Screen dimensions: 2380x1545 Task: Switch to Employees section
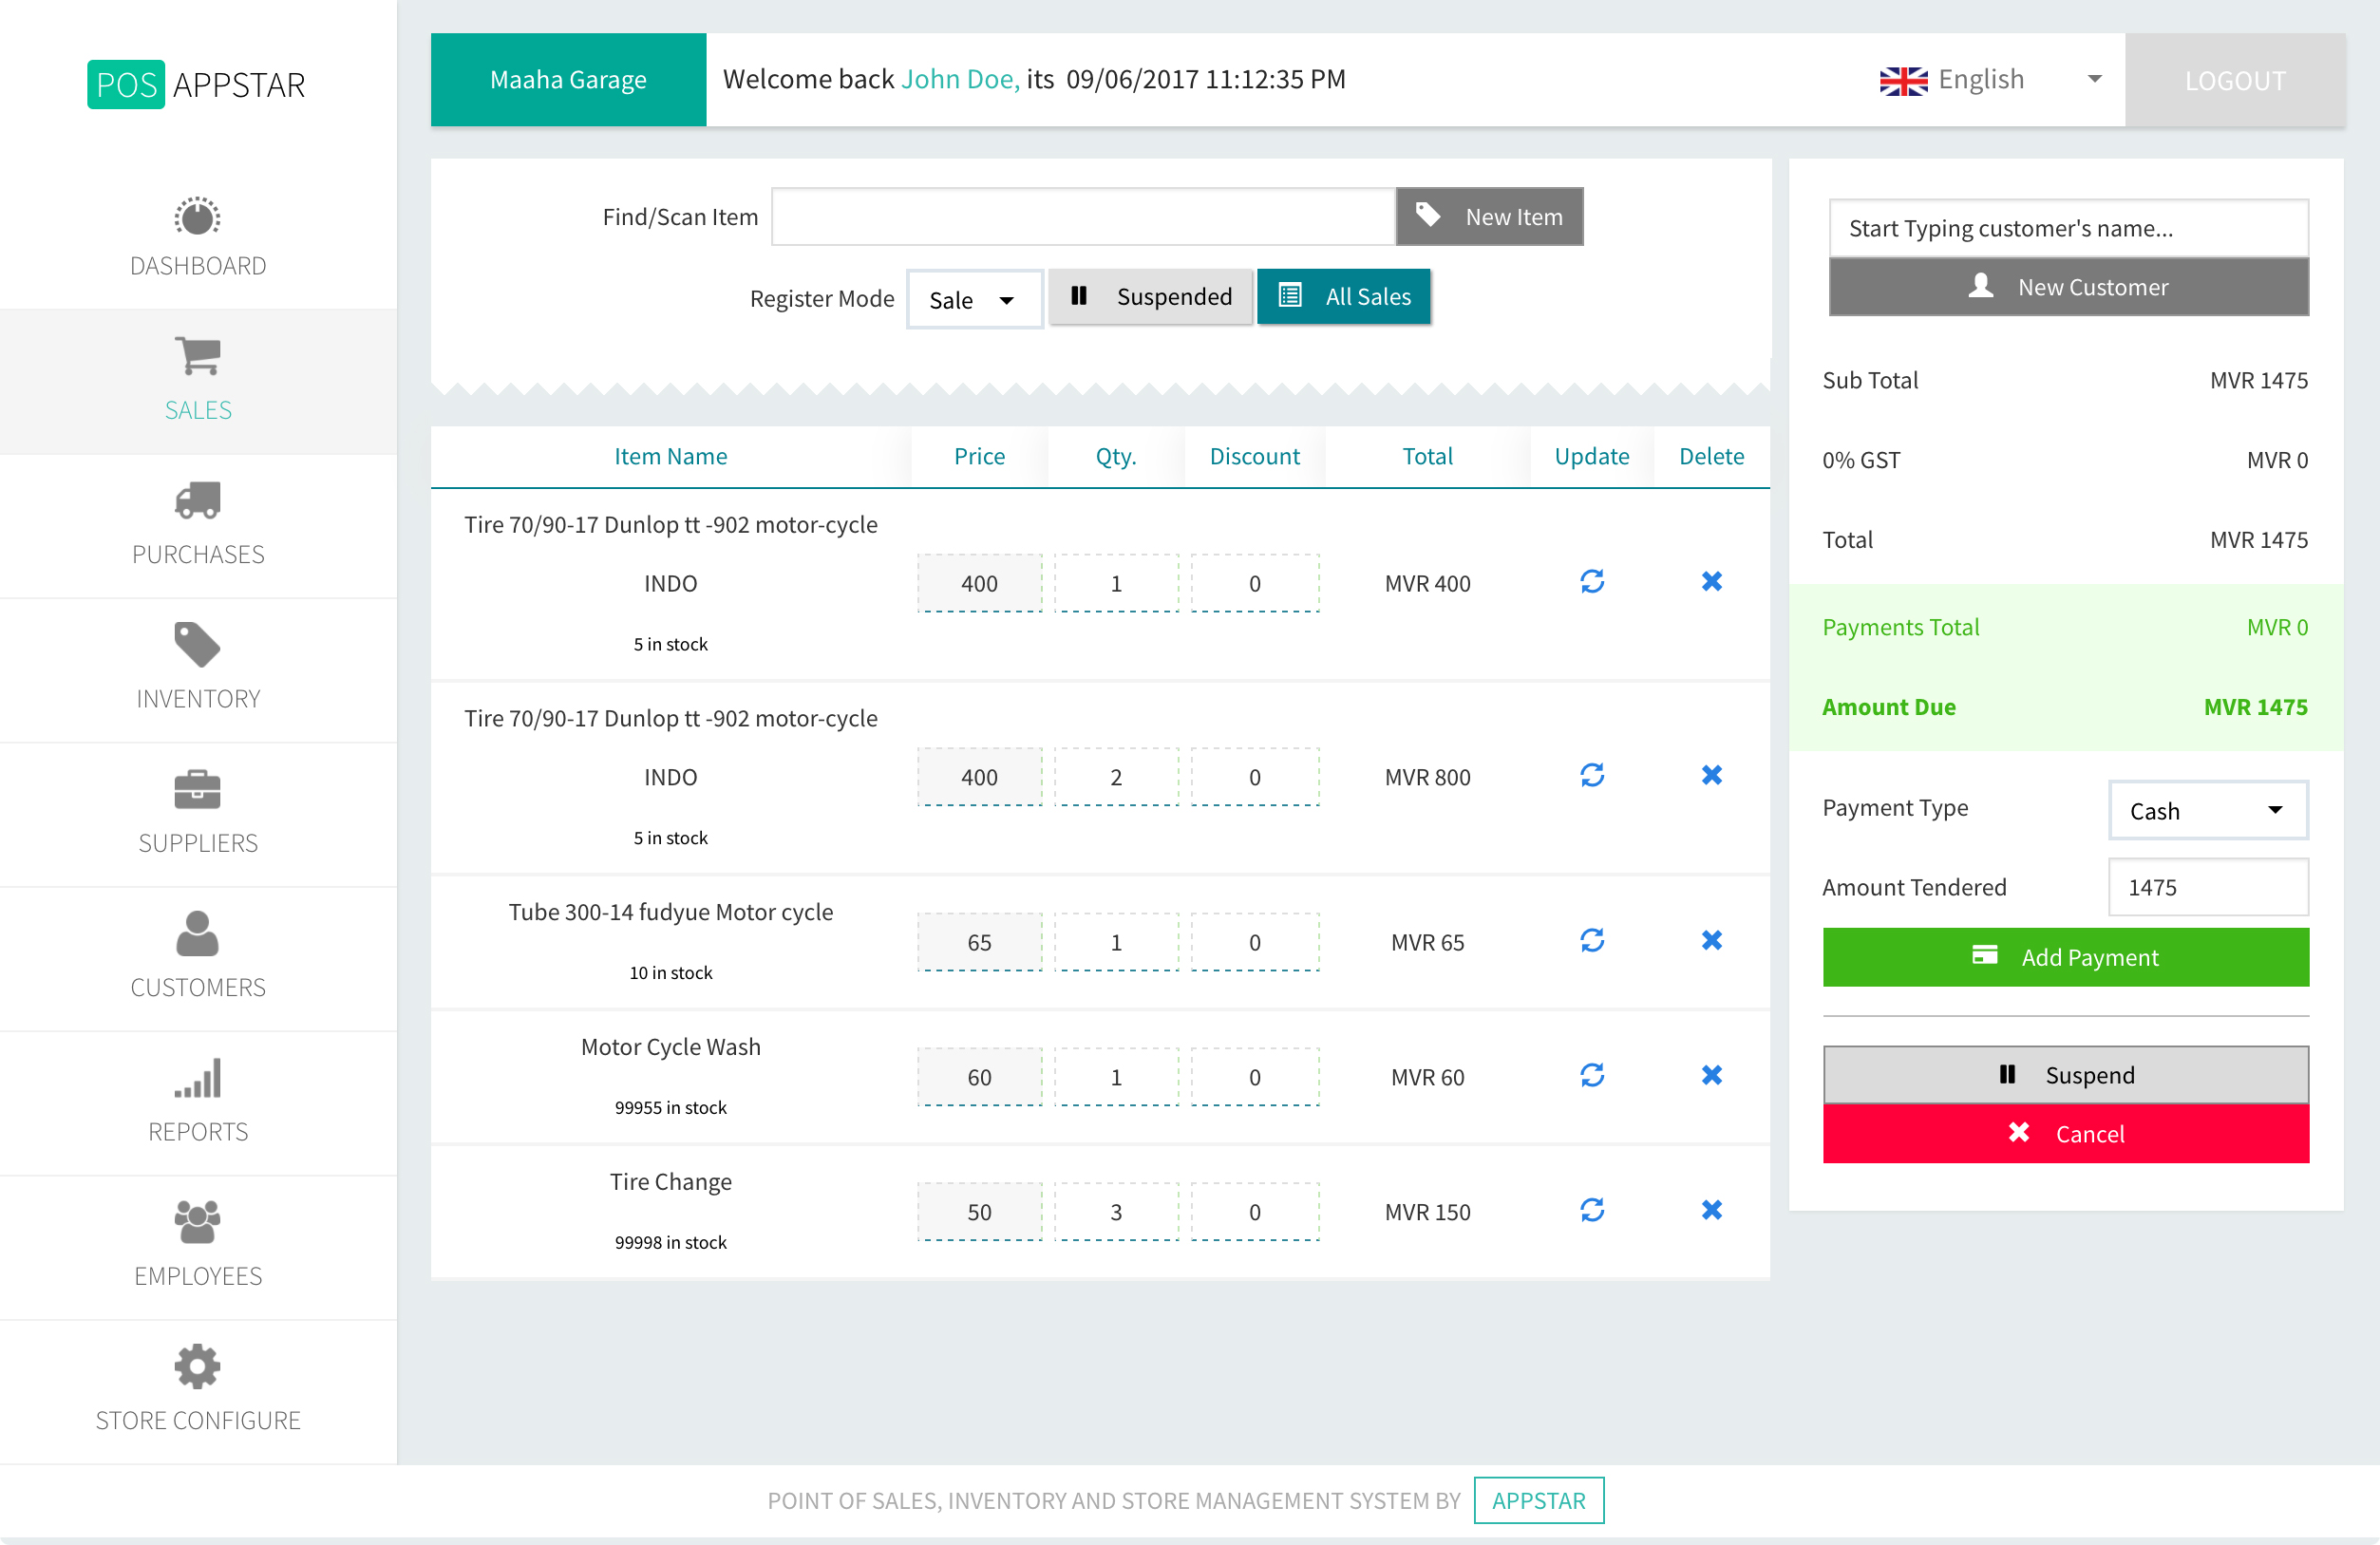(197, 1244)
